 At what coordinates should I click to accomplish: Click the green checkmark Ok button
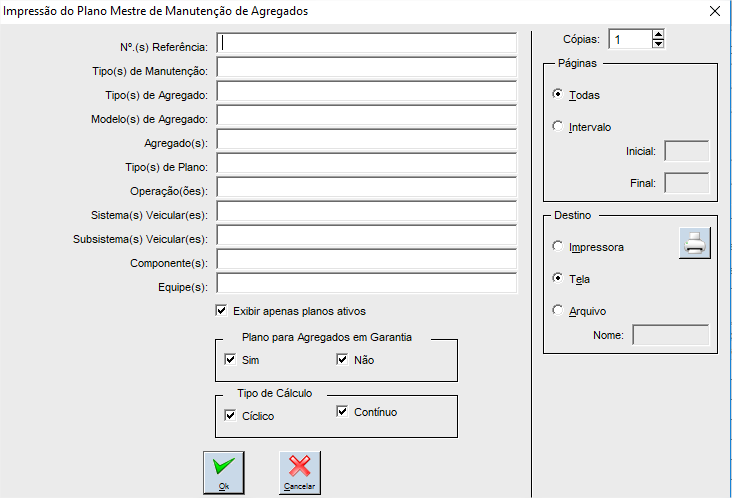pyautogui.click(x=223, y=471)
